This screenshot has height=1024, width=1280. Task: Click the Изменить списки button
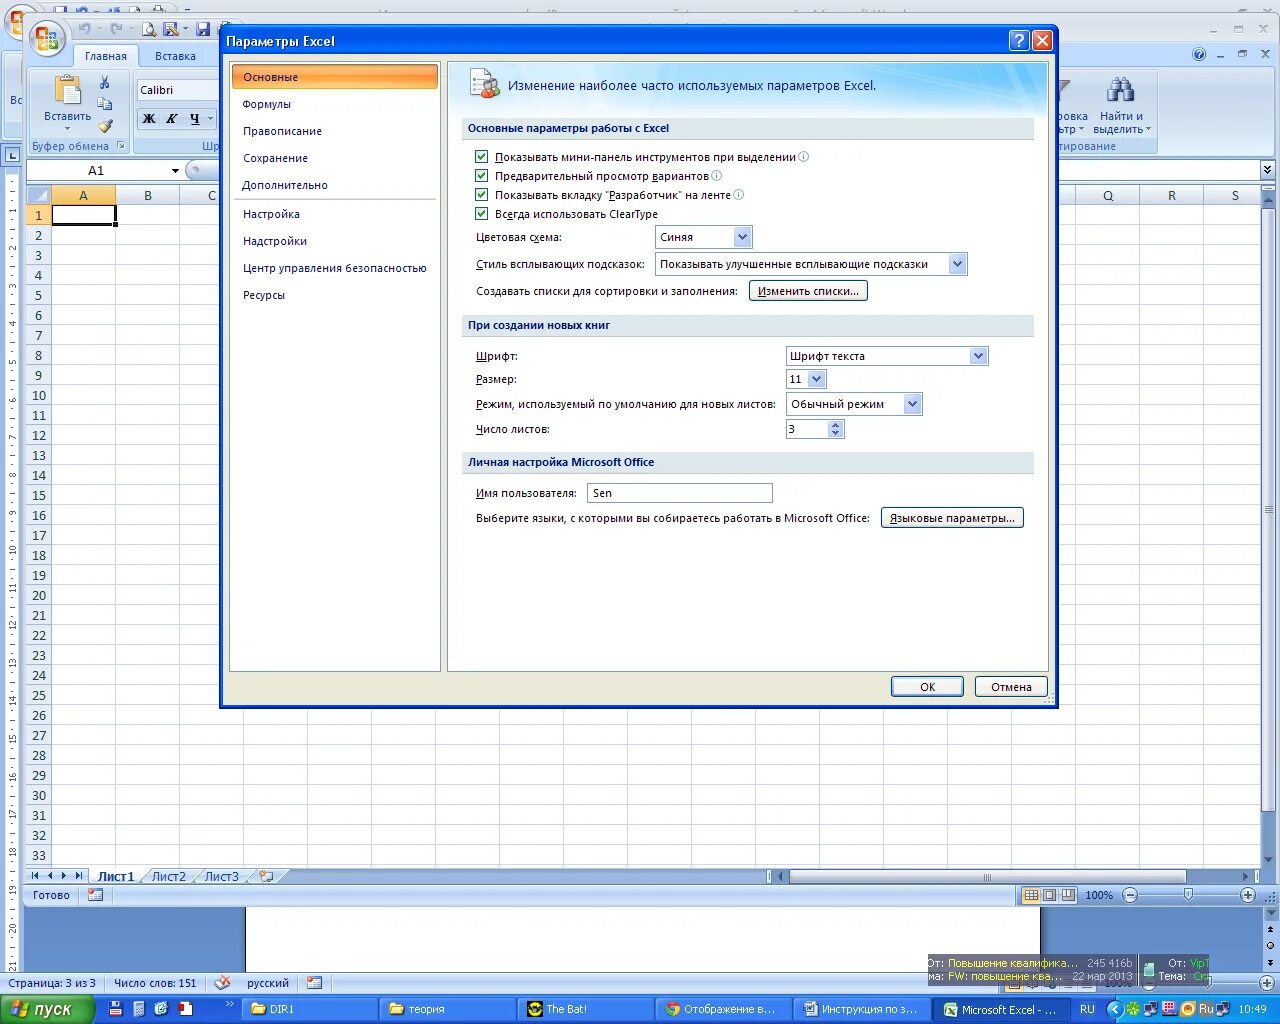(808, 291)
